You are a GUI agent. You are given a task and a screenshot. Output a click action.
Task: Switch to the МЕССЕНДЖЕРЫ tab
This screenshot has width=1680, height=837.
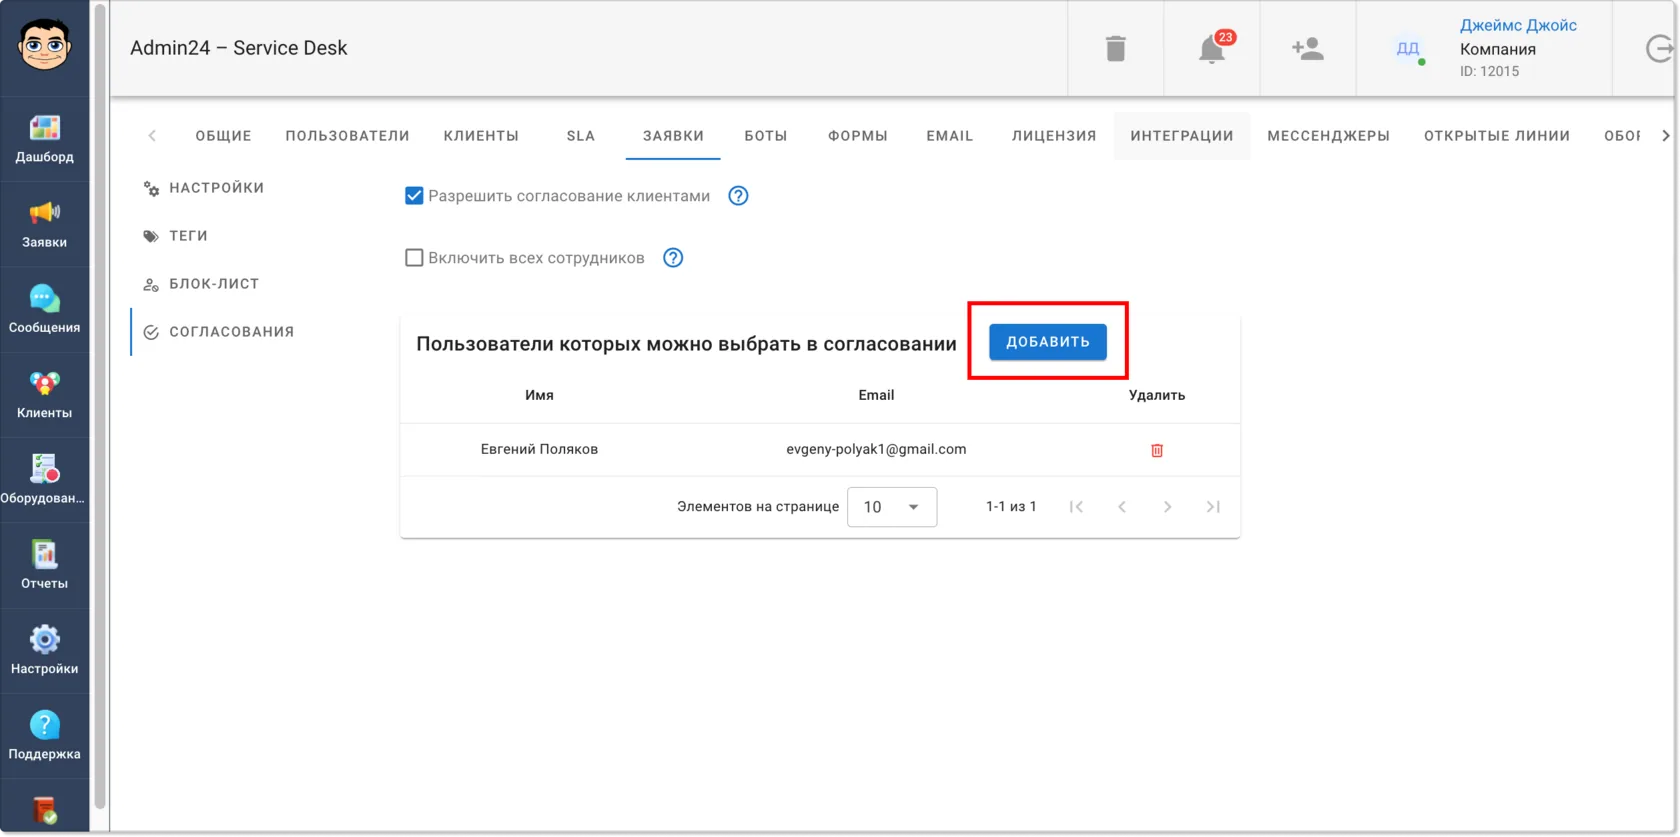pos(1329,136)
